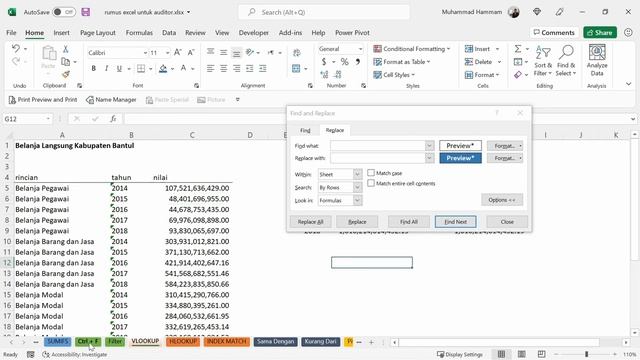
Task: Toggle the AutoSave switch
Action: 64,12
